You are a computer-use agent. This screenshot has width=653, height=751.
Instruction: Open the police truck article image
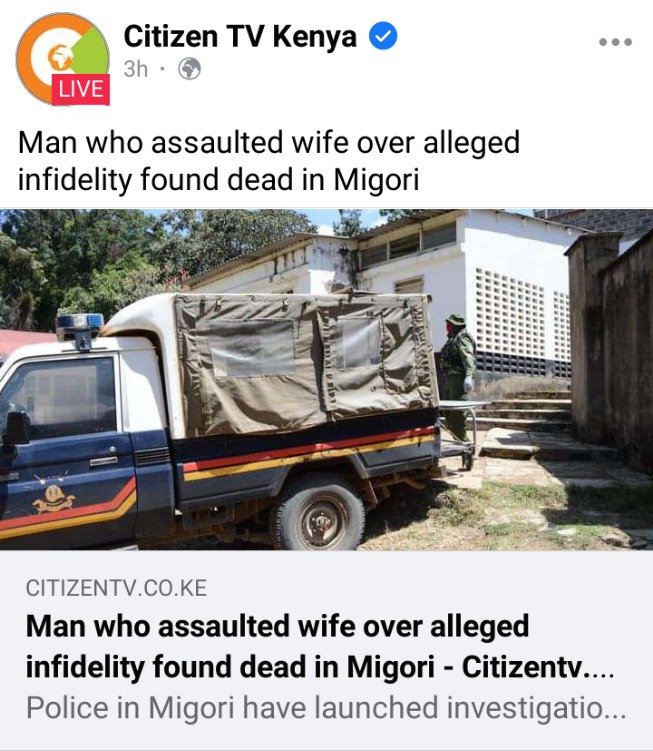[326, 379]
